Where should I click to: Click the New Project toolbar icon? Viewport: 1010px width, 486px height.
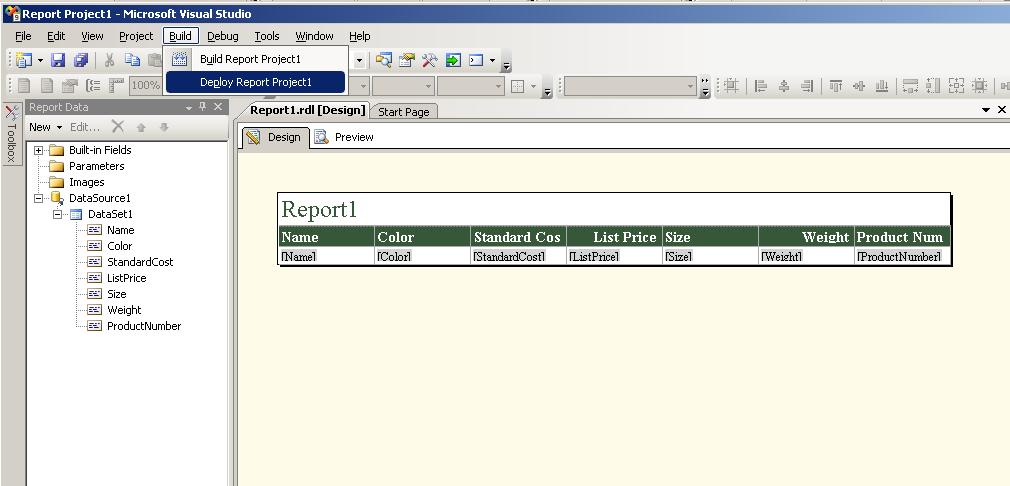point(24,61)
